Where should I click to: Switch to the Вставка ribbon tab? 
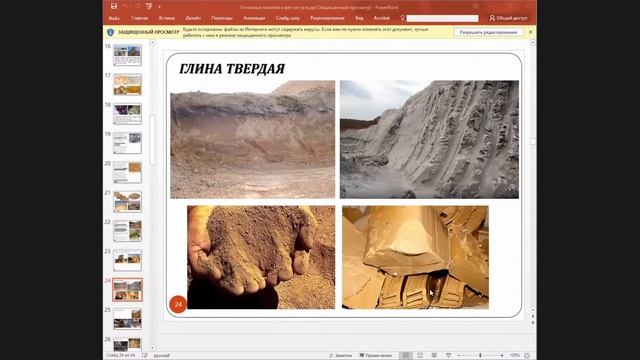167,18
